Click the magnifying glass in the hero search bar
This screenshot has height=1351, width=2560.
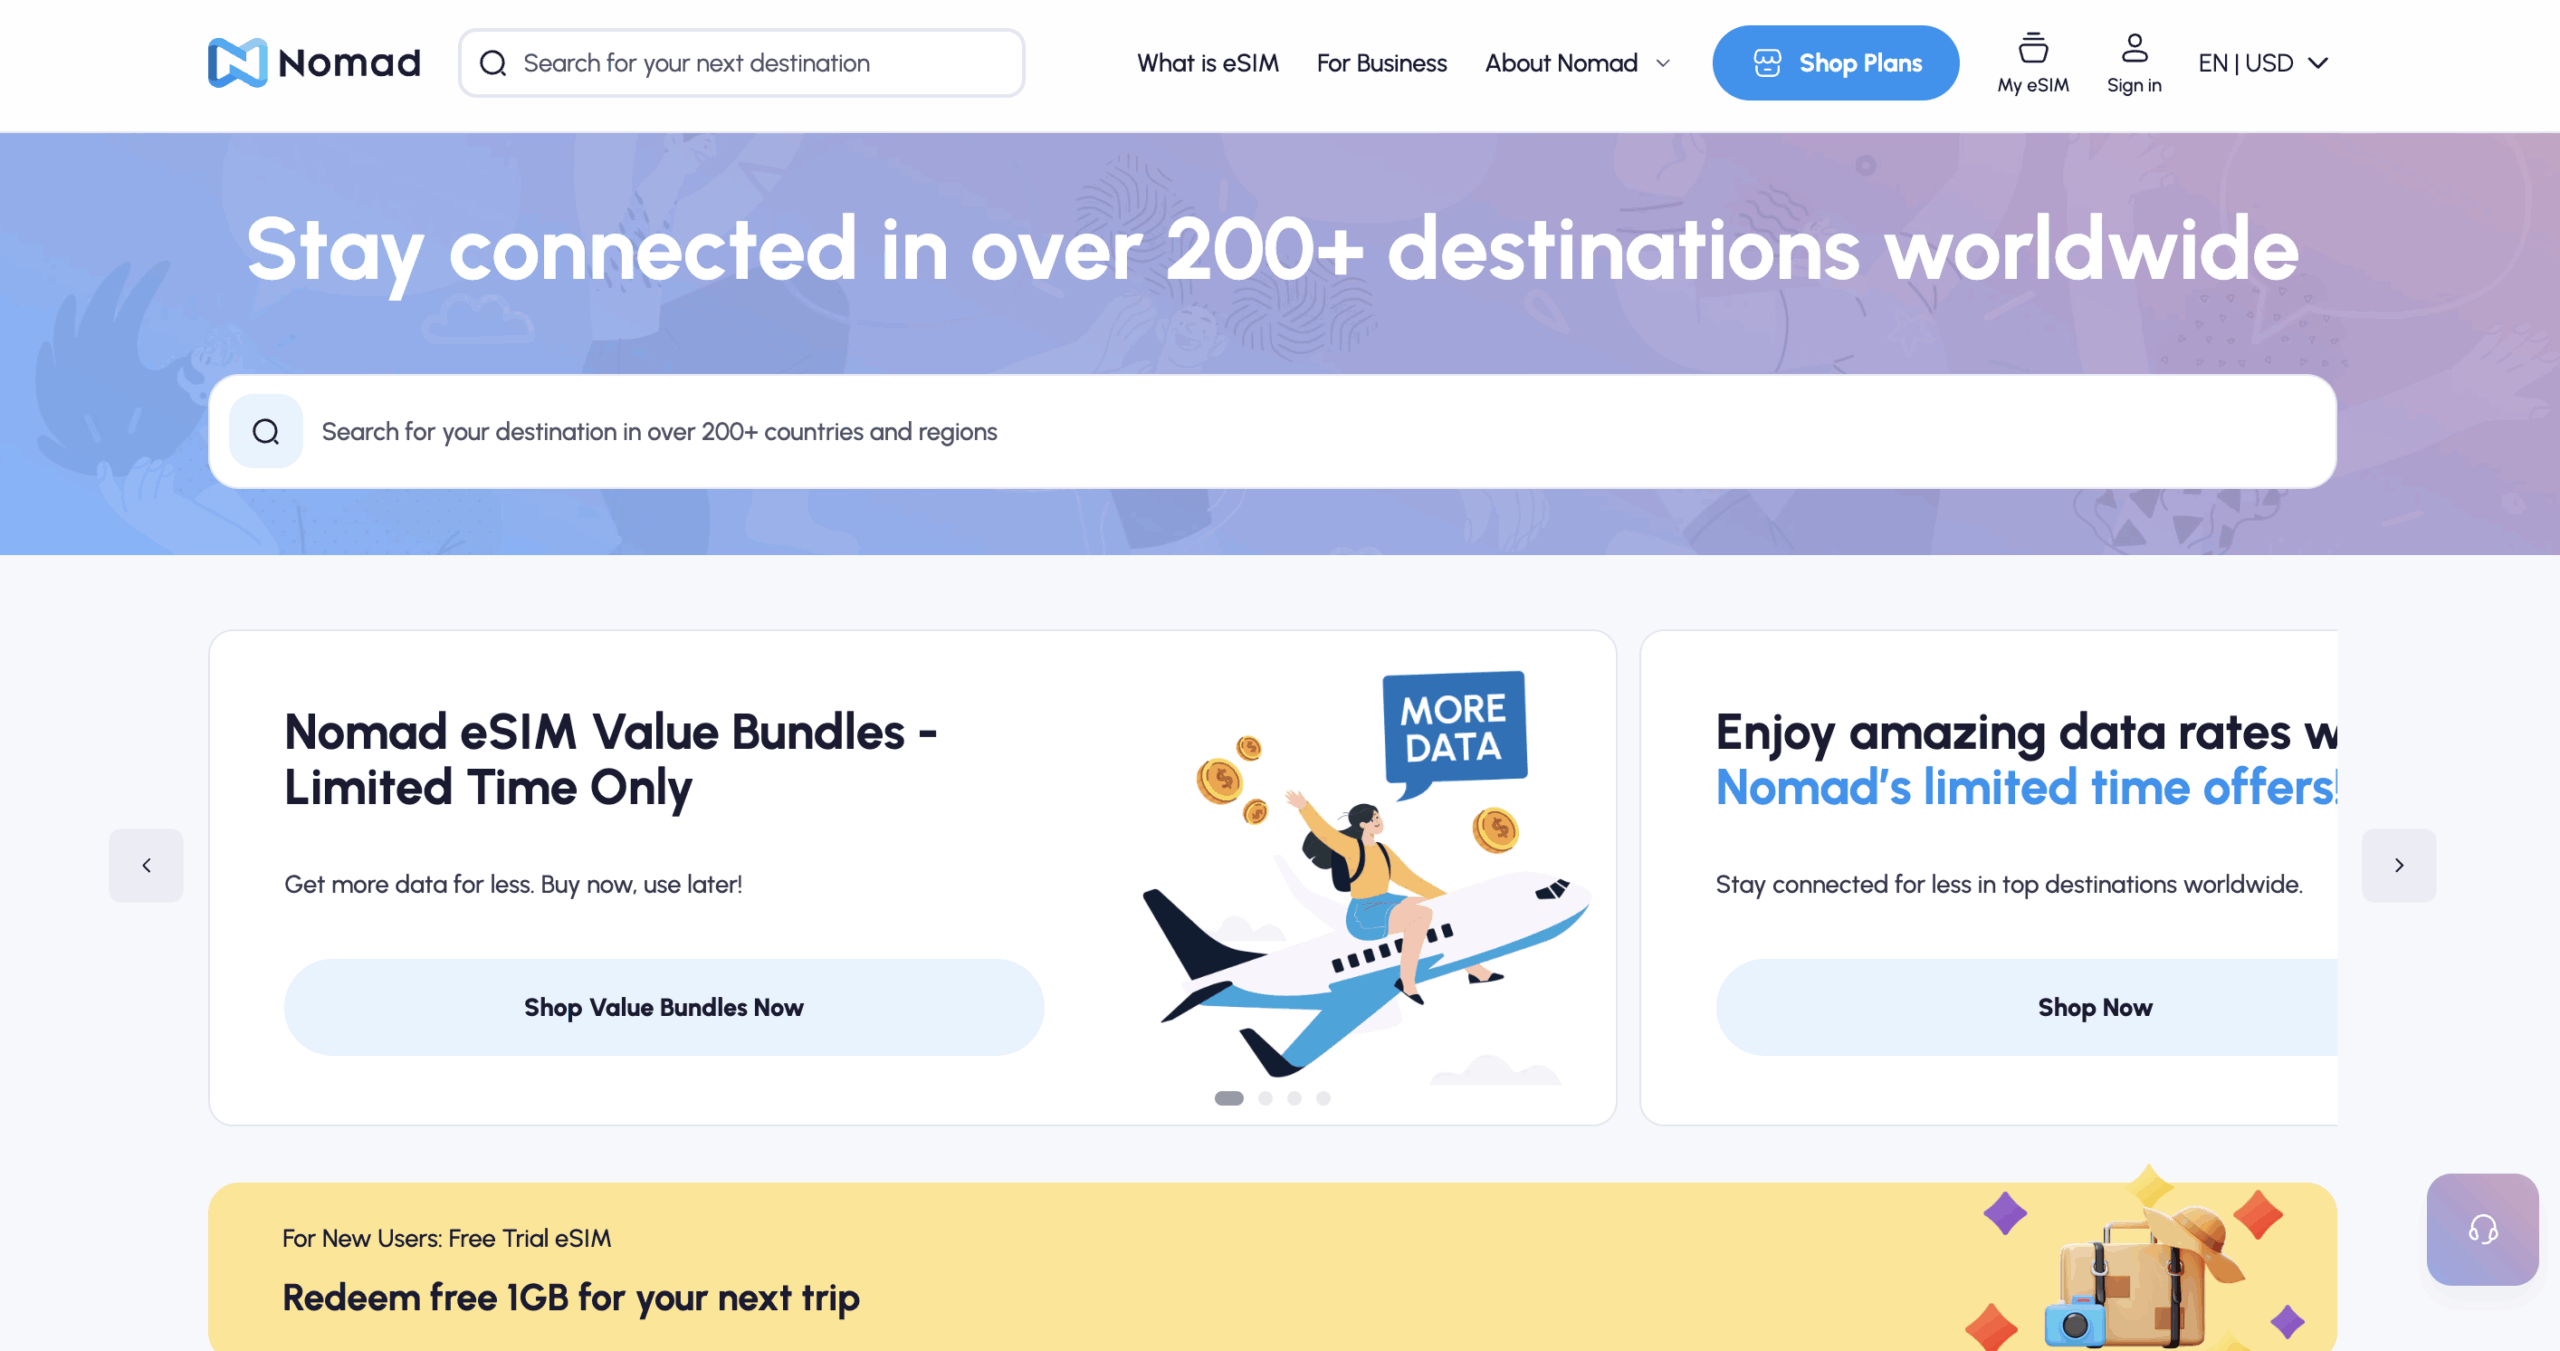click(265, 431)
